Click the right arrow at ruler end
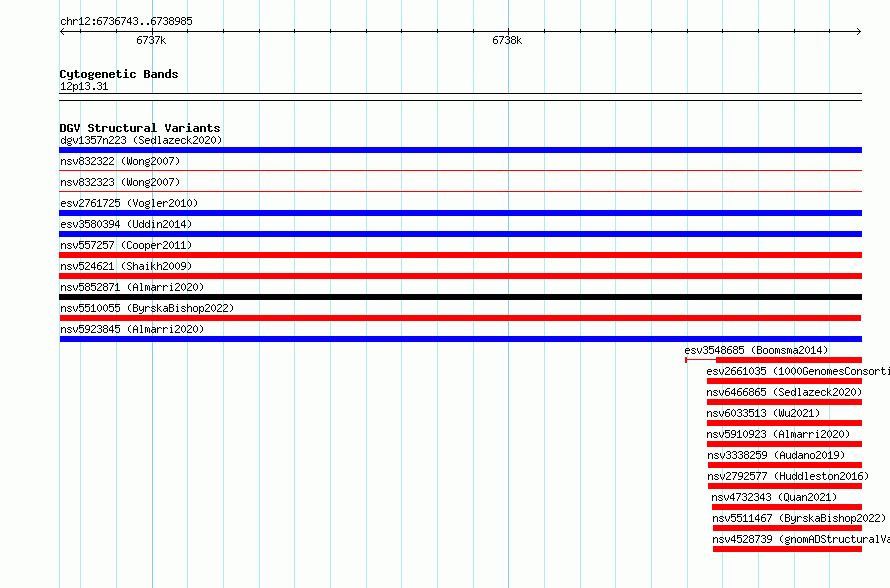Image resolution: width=890 pixels, height=588 pixels. click(859, 32)
